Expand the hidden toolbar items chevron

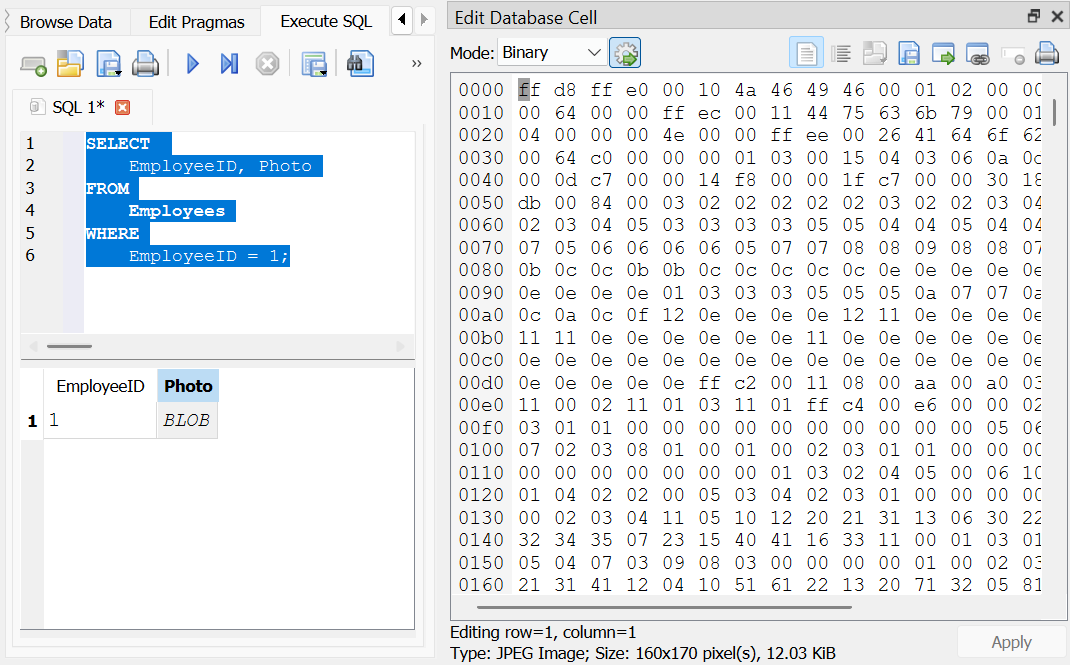pos(416,64)
